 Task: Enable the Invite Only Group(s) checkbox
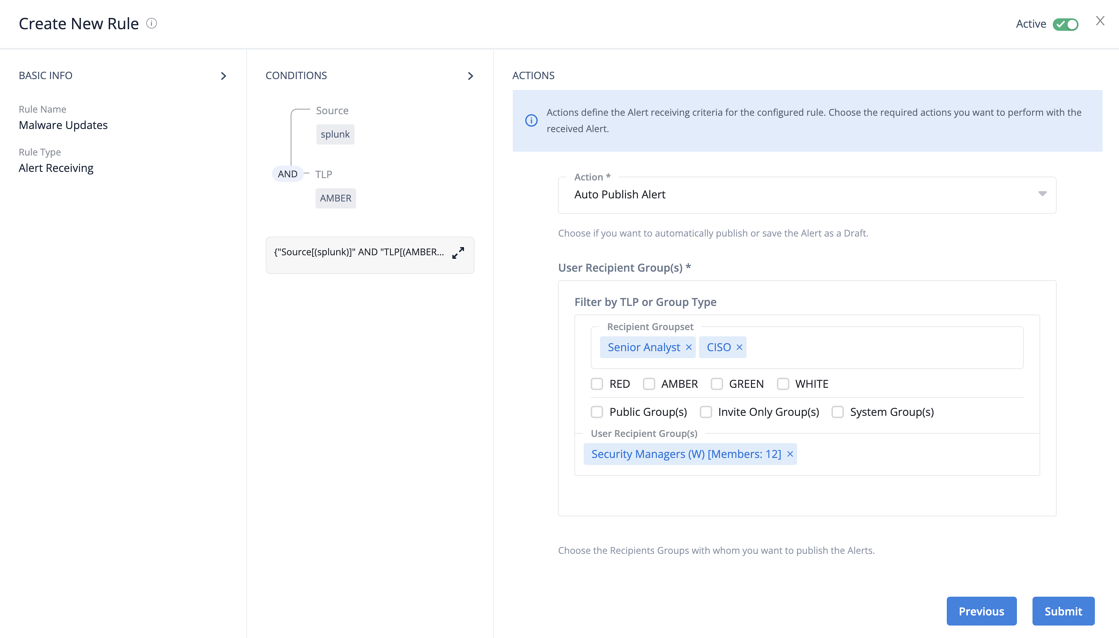[706, 412]
